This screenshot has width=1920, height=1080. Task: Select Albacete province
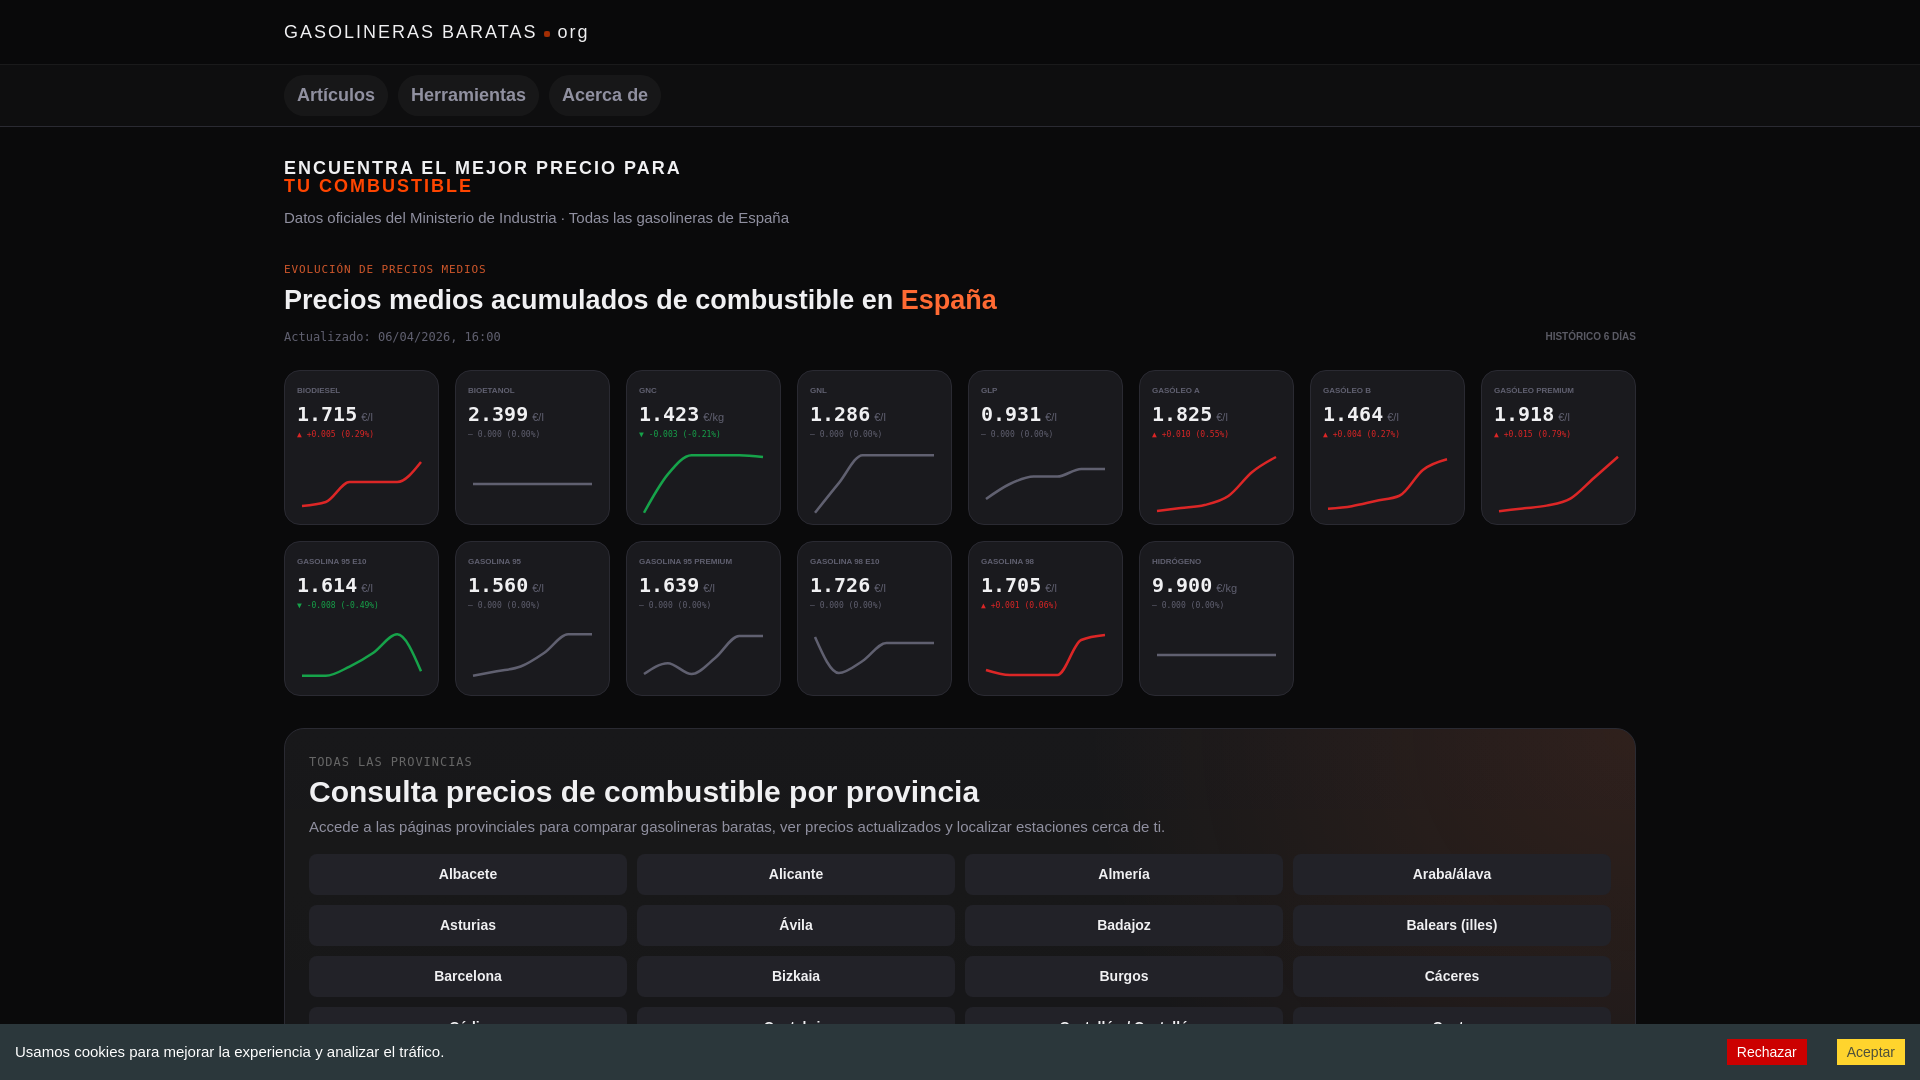468,874
